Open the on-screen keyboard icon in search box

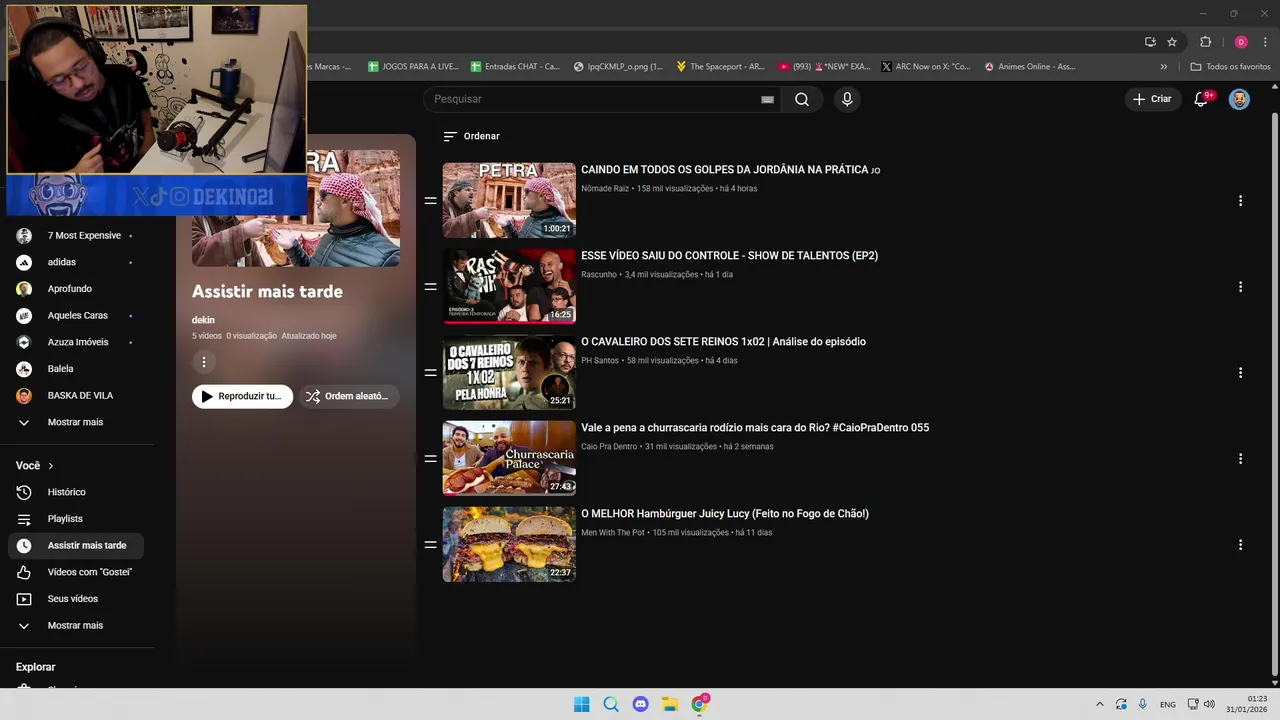[x=767, y=99]
